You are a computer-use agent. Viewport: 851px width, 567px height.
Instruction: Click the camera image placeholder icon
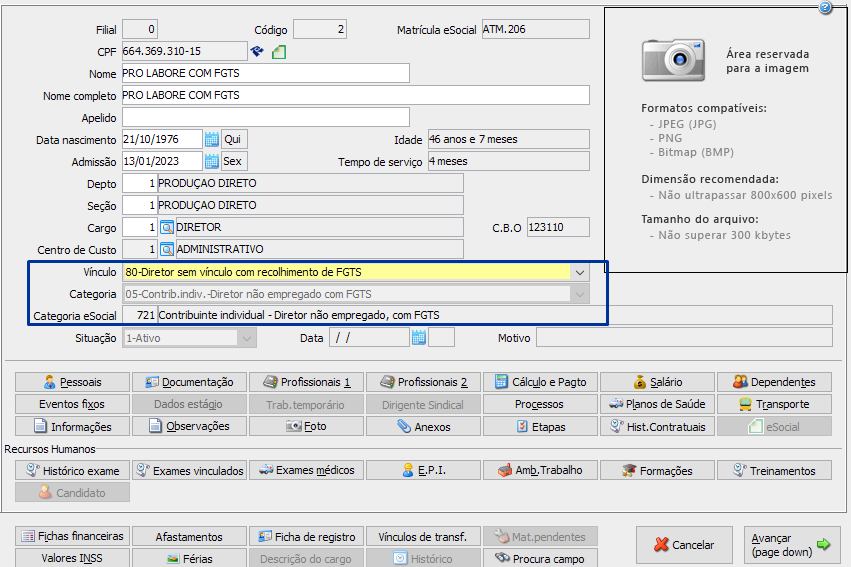pyautogui.click(x=674, y=60)
